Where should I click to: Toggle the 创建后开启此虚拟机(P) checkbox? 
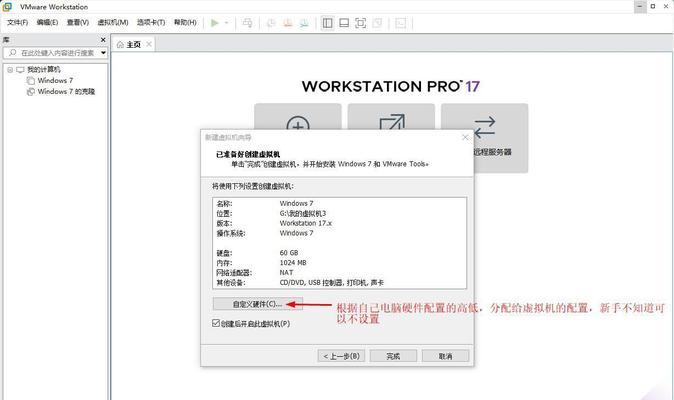(216, 323)
